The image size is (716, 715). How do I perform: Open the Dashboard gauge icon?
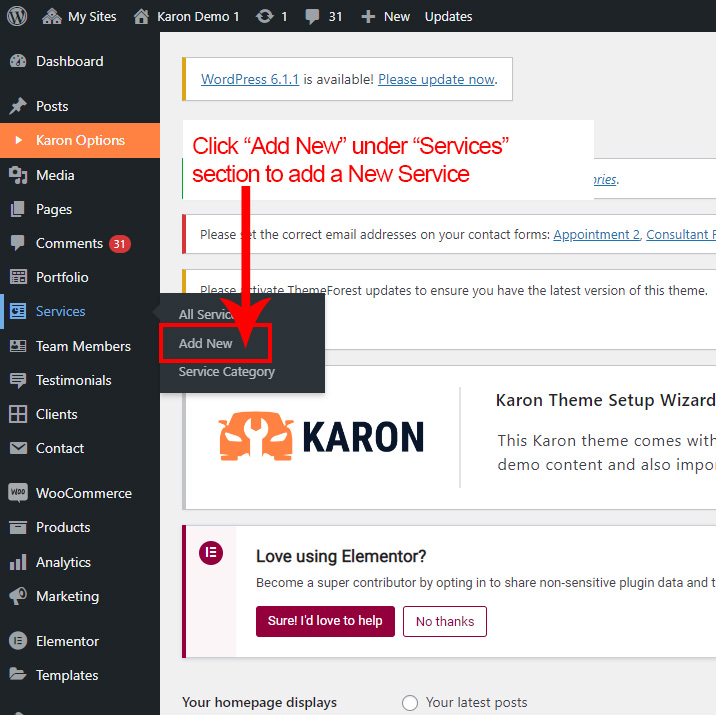(x=18, y=61)
